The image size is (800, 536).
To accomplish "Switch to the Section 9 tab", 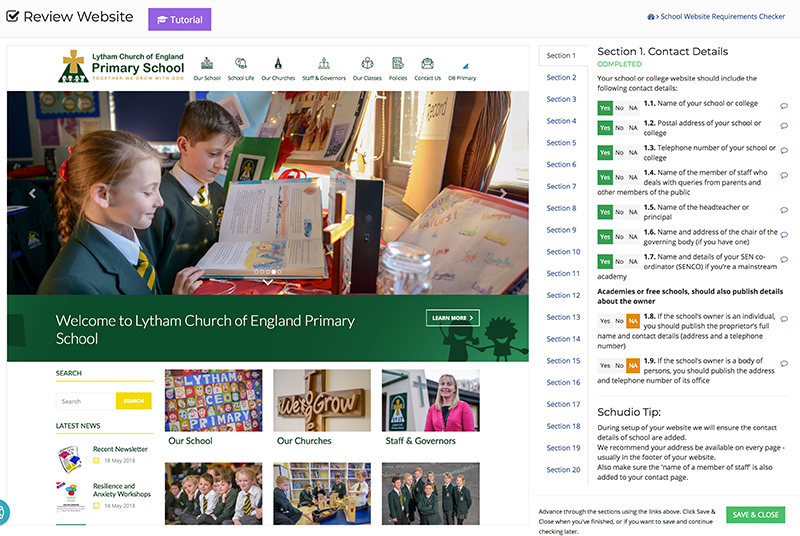I will (x=561, y=230).
